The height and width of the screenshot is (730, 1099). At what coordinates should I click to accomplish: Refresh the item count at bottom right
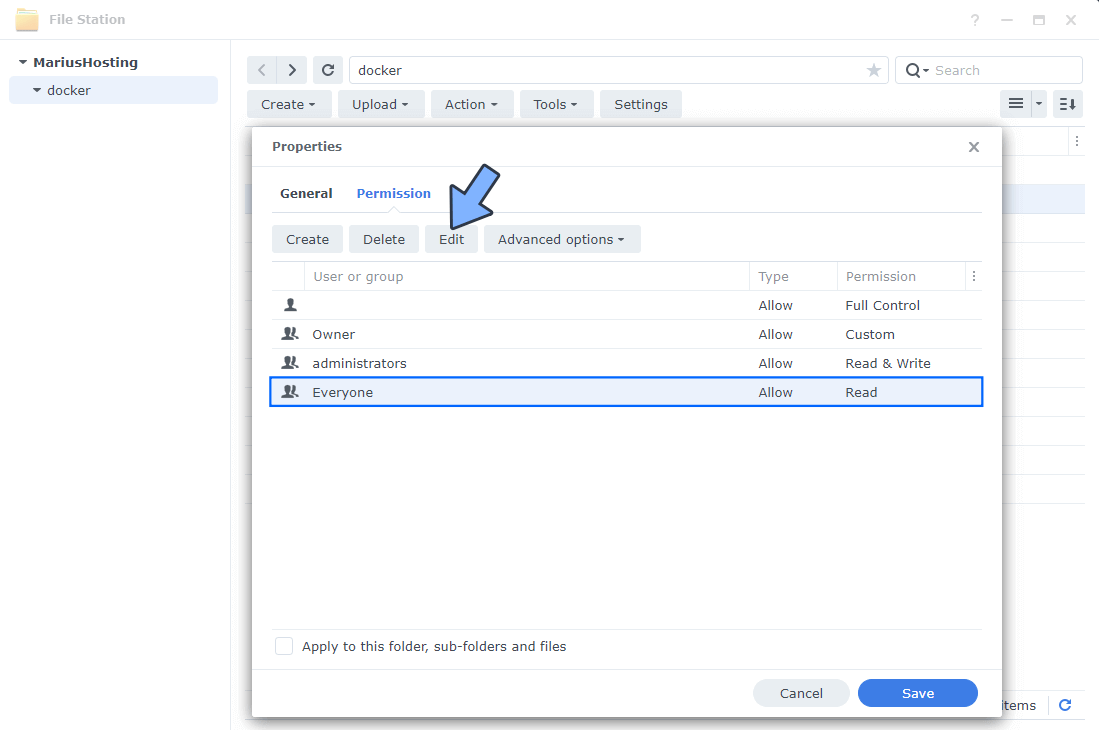click(x=1065, y=705)
